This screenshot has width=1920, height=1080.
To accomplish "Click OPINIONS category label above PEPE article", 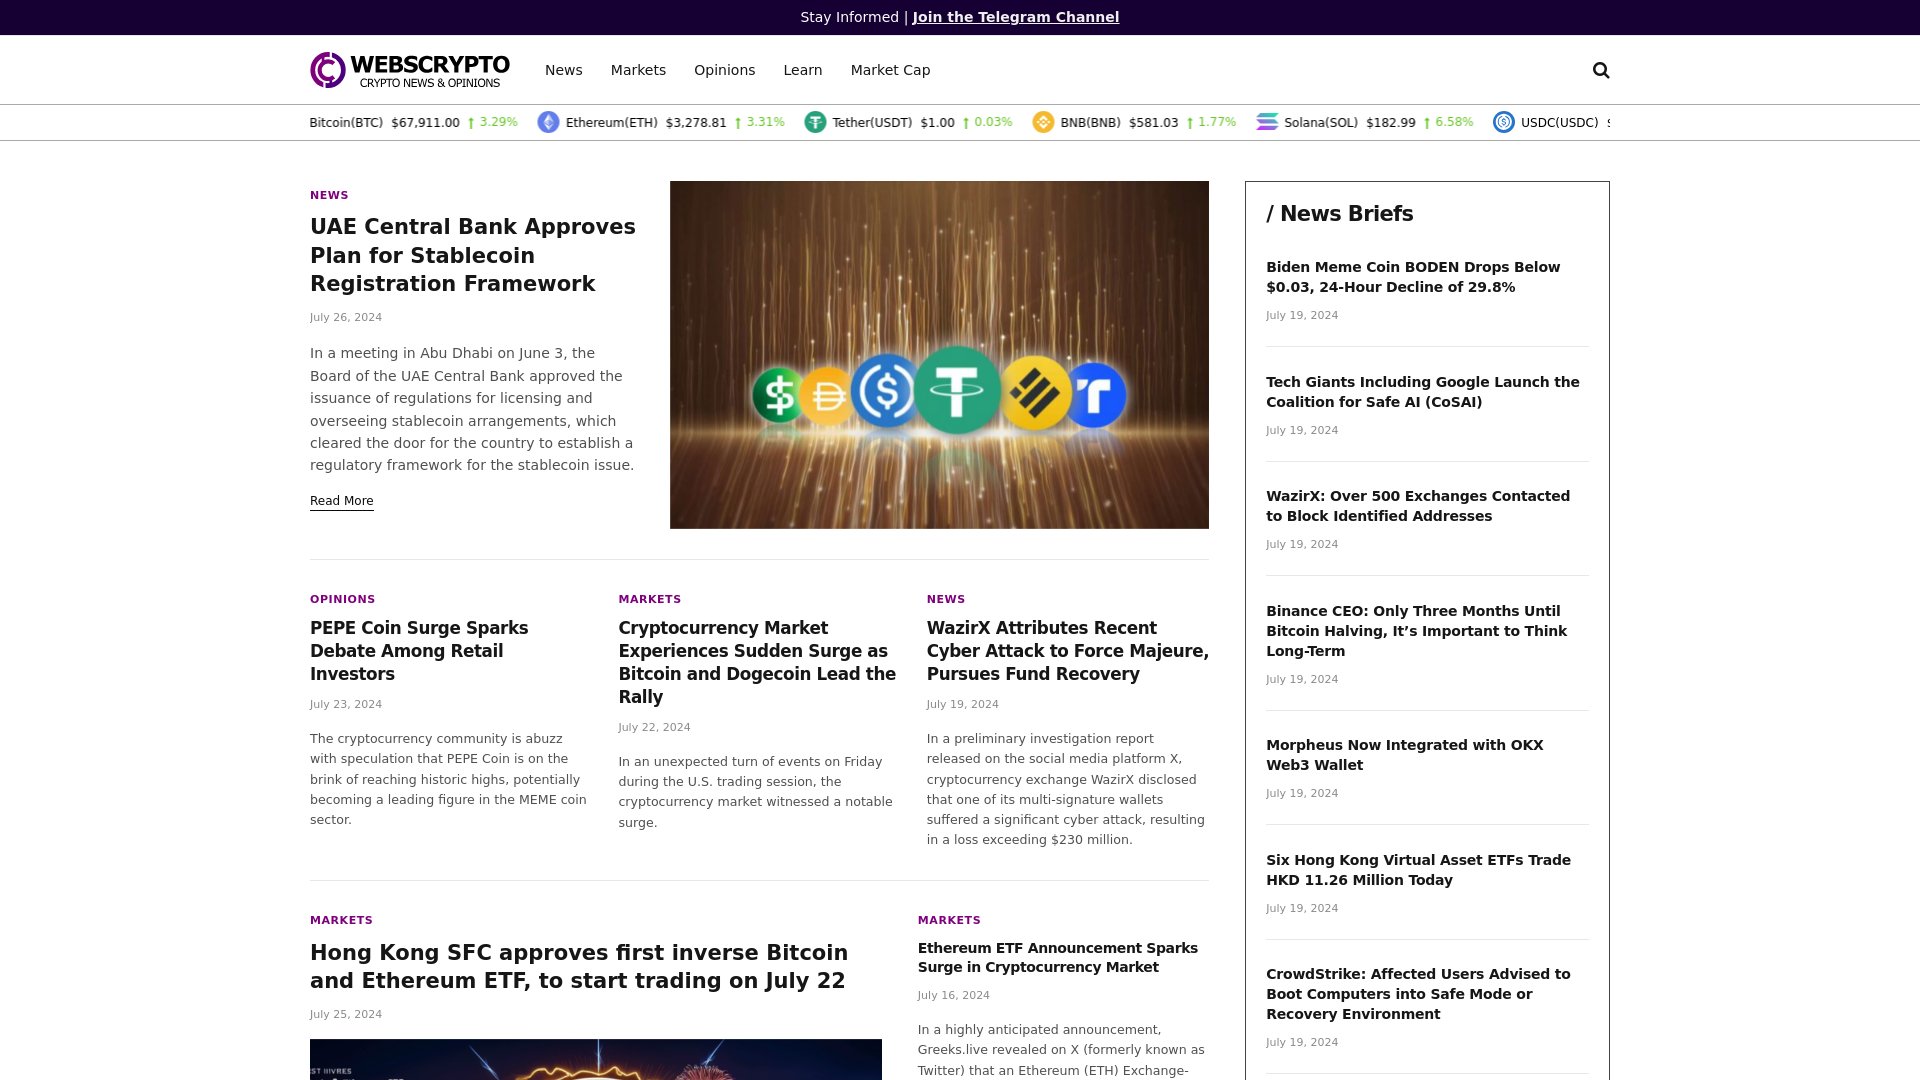I will point(343,600).
